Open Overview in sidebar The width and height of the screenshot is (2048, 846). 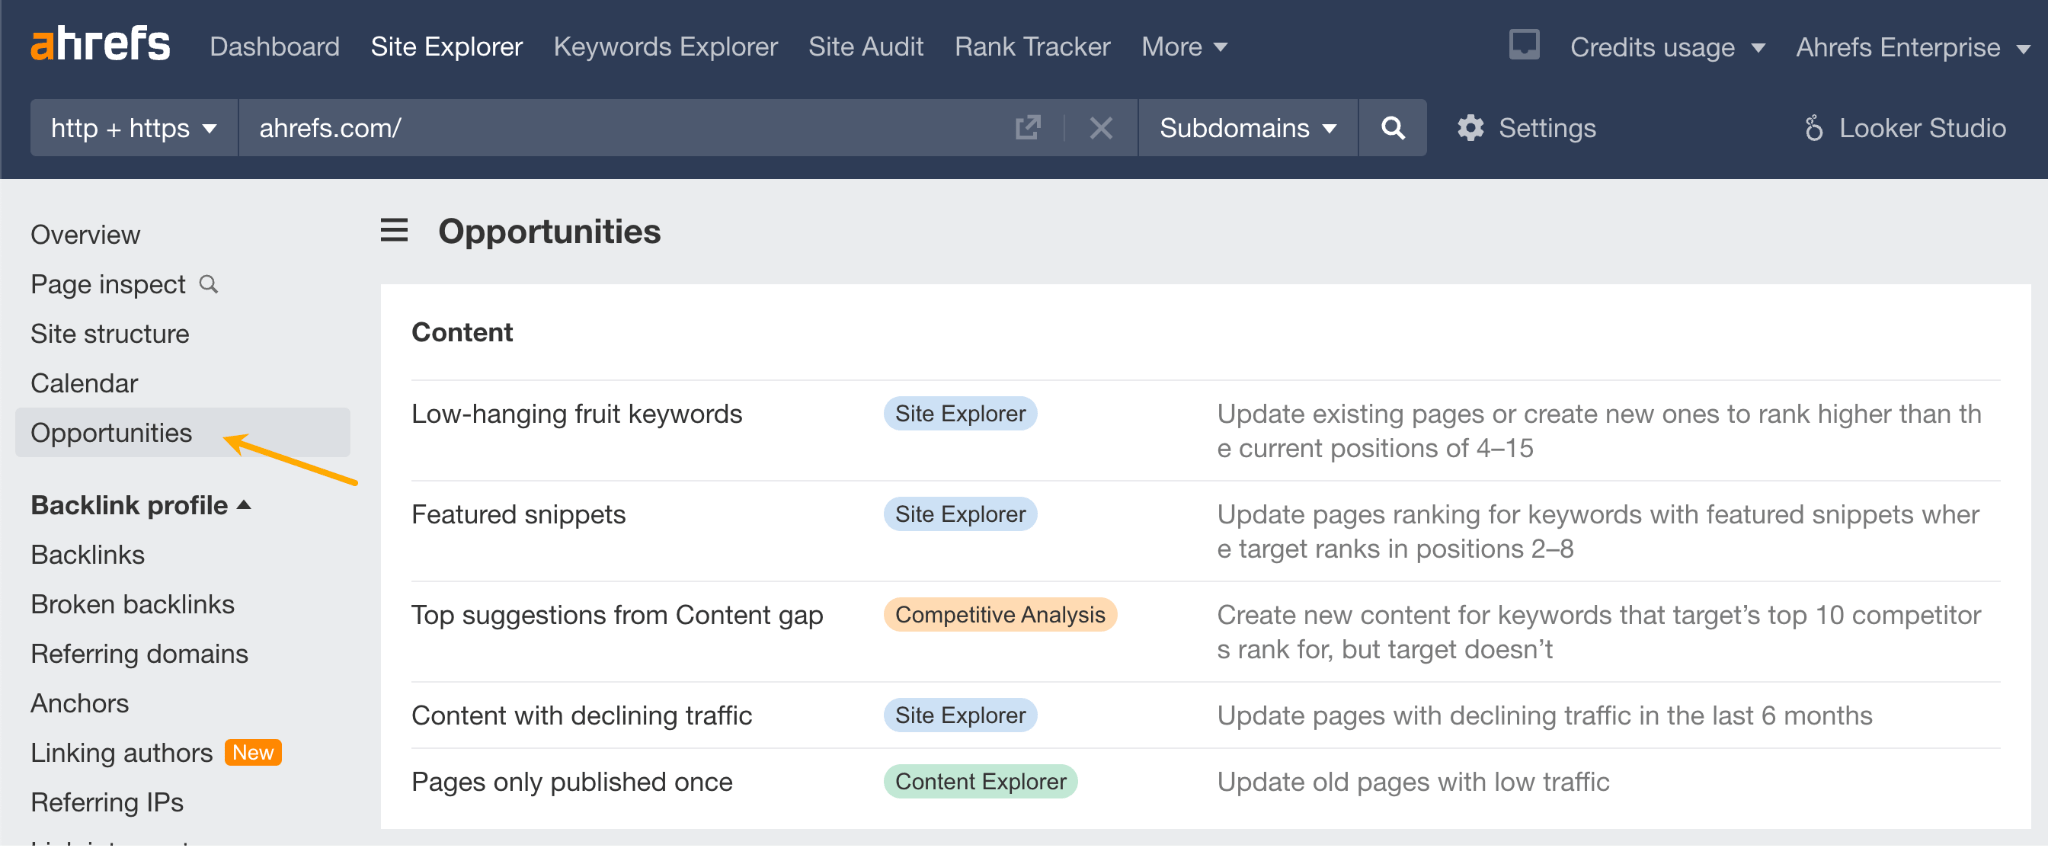click(x=86, y=235)
